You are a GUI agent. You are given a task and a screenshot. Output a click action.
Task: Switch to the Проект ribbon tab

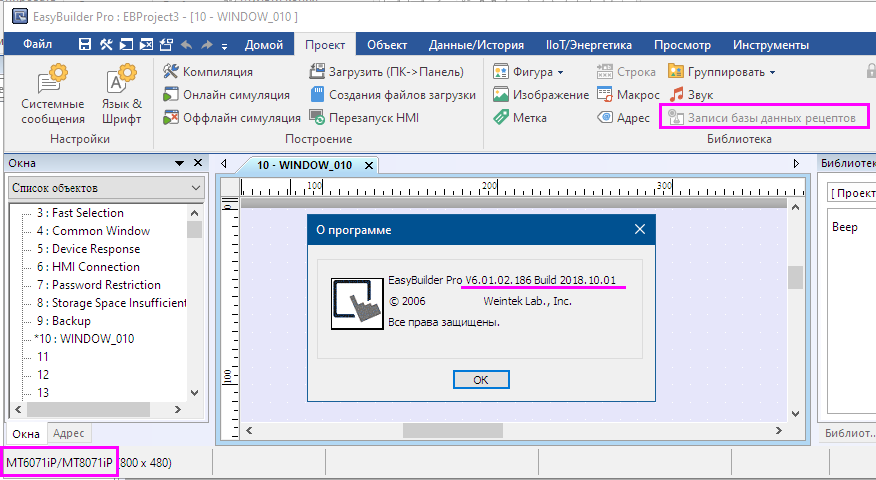click(325, 45)
